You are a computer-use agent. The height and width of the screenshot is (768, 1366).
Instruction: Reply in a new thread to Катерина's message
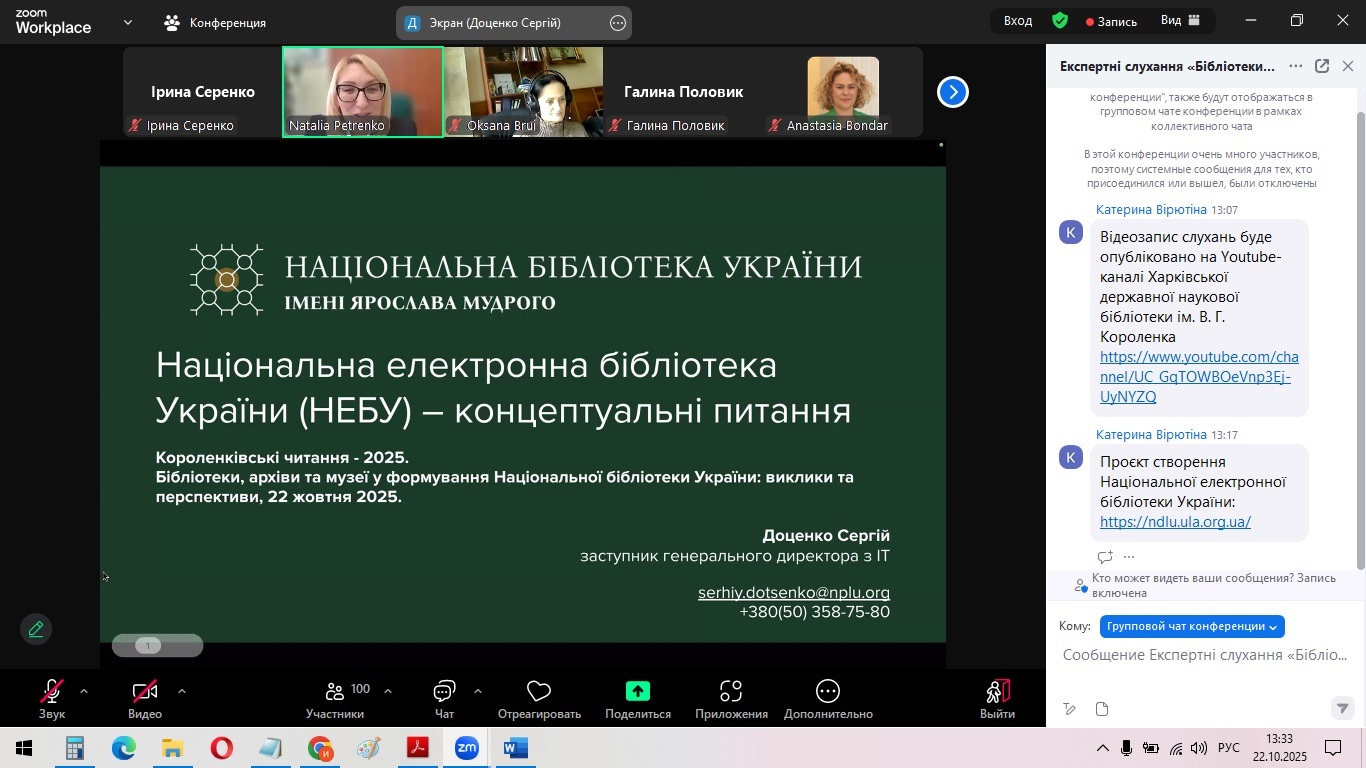click(x=1104, y=557)
